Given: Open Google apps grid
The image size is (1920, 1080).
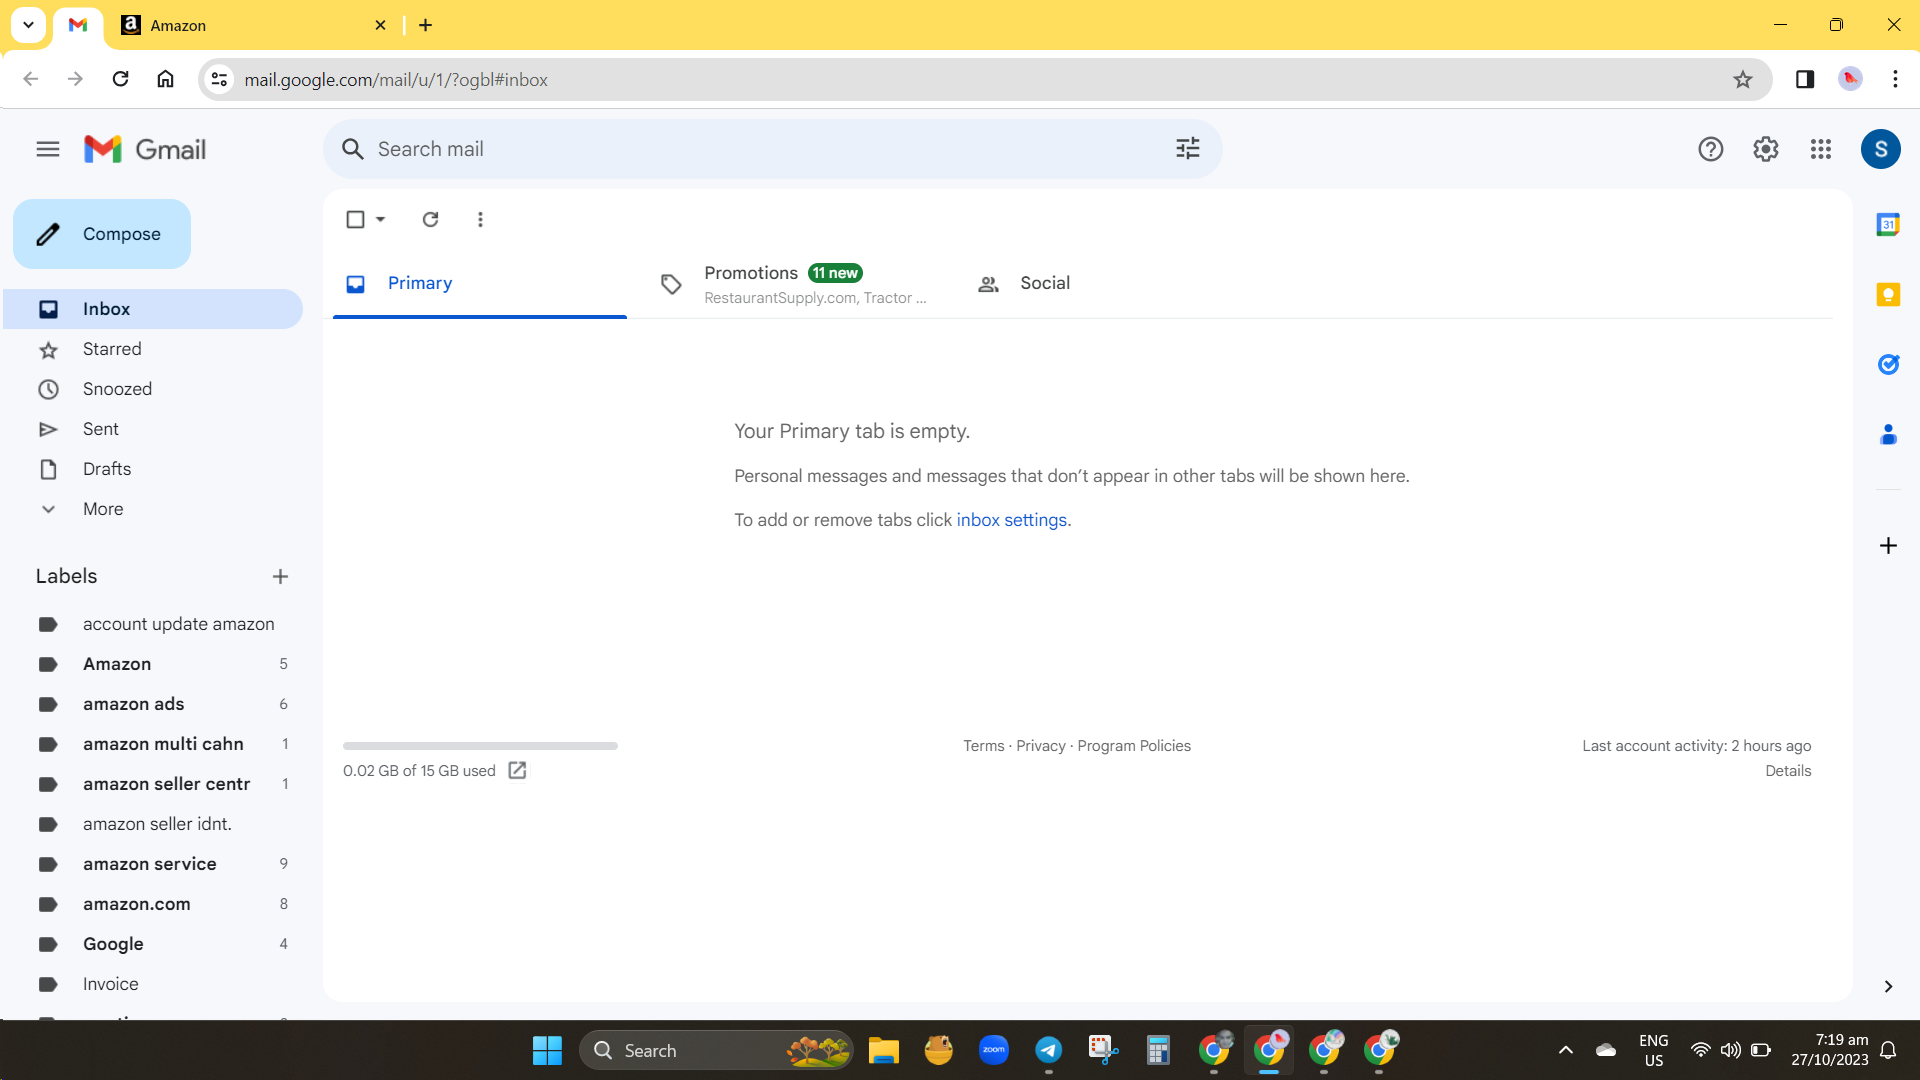Looking at the screenshot, I should (x=1820, y=149).
